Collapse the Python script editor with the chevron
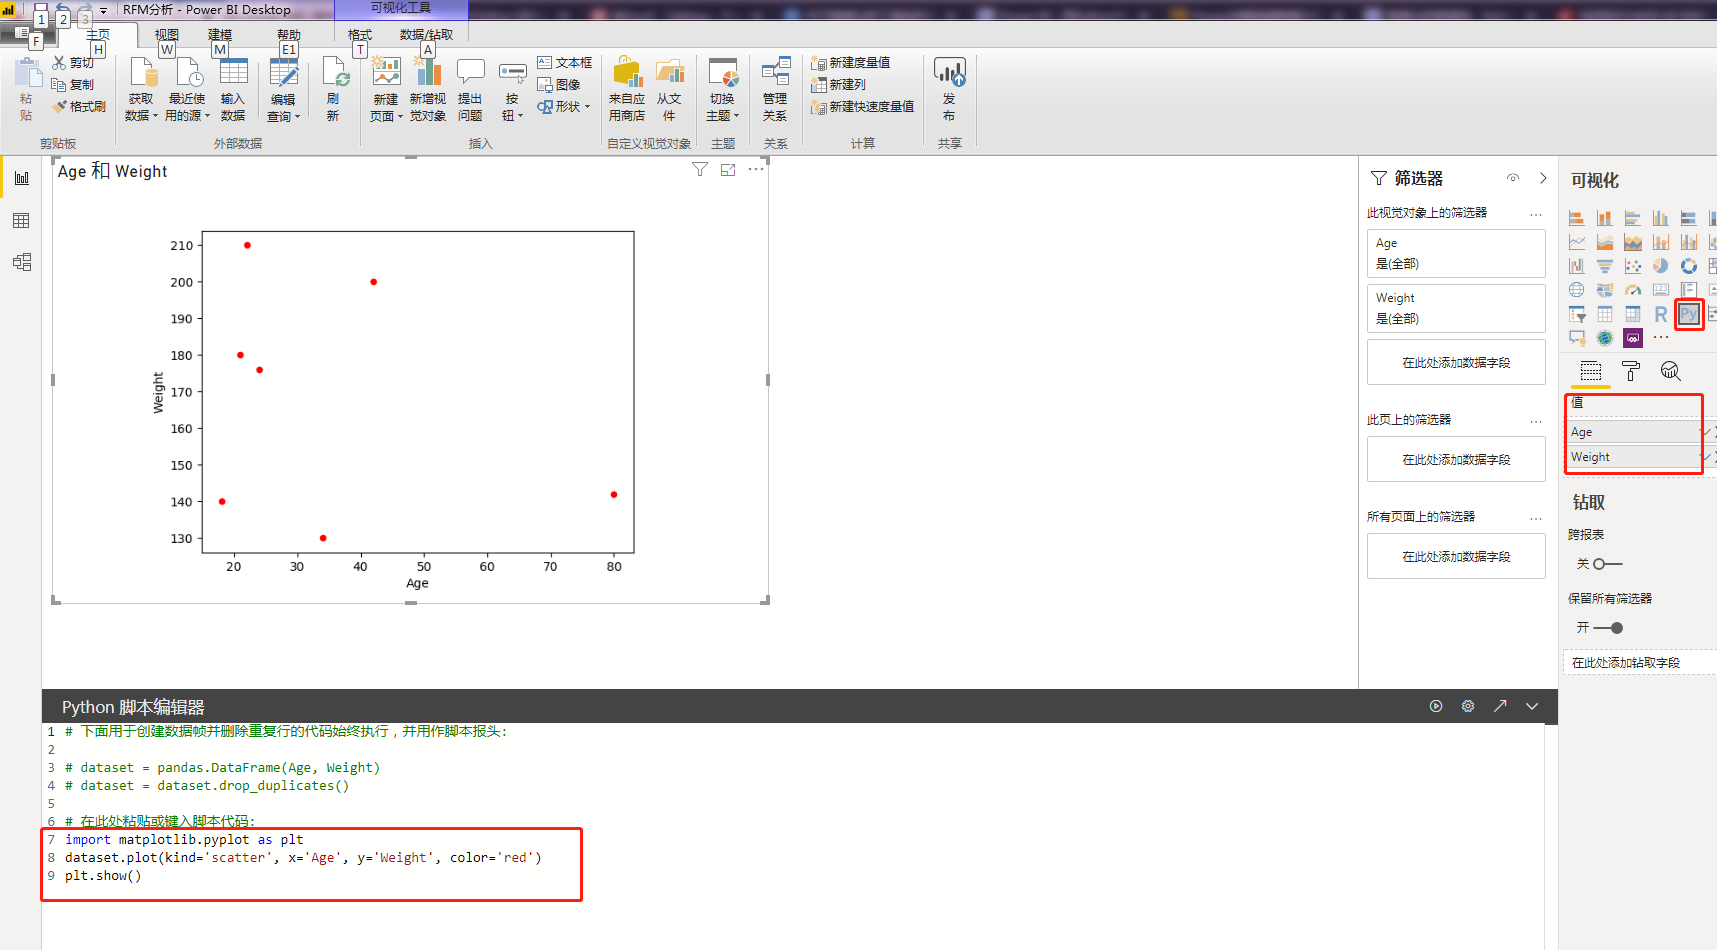The width and height of the screenshot is (1717, 950). tap(1531, 706)
